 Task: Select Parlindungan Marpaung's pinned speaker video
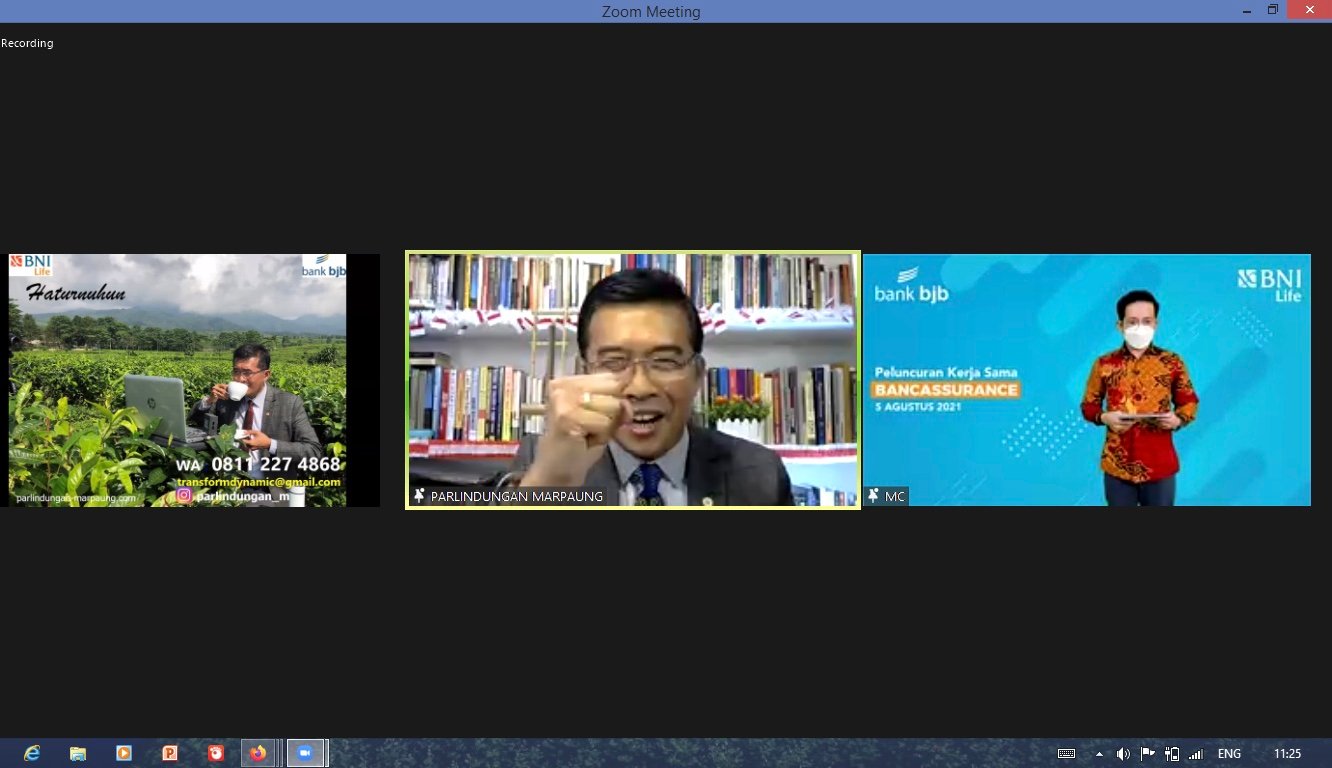tap(633, 380)
